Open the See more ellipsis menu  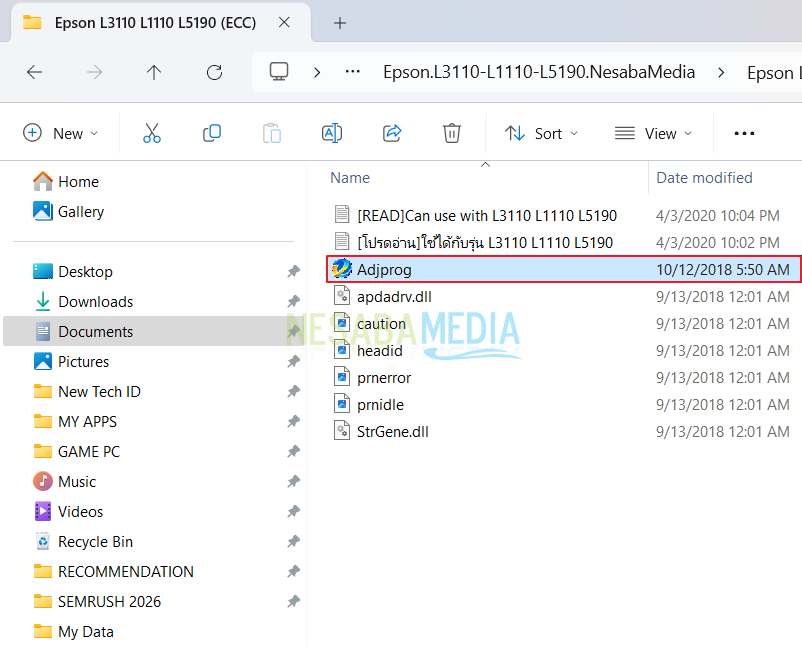point(744,133)
